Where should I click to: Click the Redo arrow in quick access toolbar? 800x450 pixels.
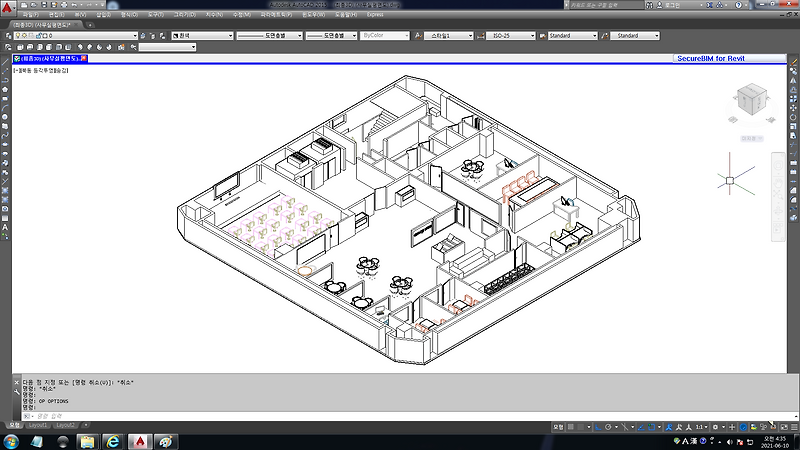click(89, 5)
